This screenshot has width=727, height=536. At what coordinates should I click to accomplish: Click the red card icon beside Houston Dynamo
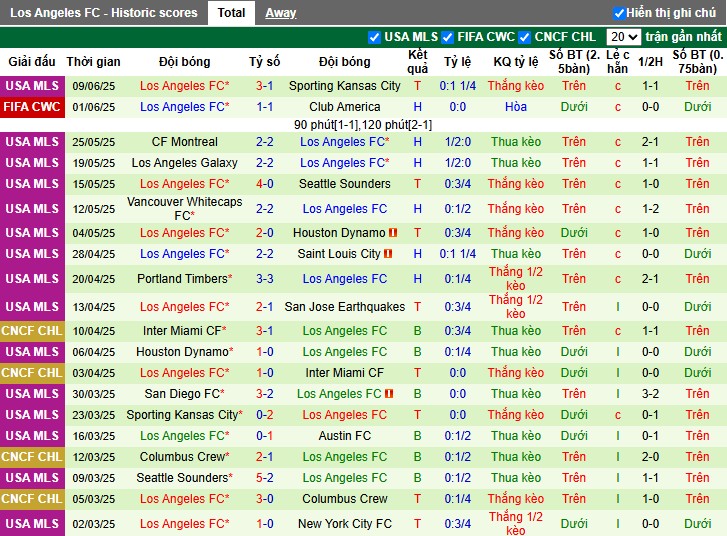coord(393,233)
